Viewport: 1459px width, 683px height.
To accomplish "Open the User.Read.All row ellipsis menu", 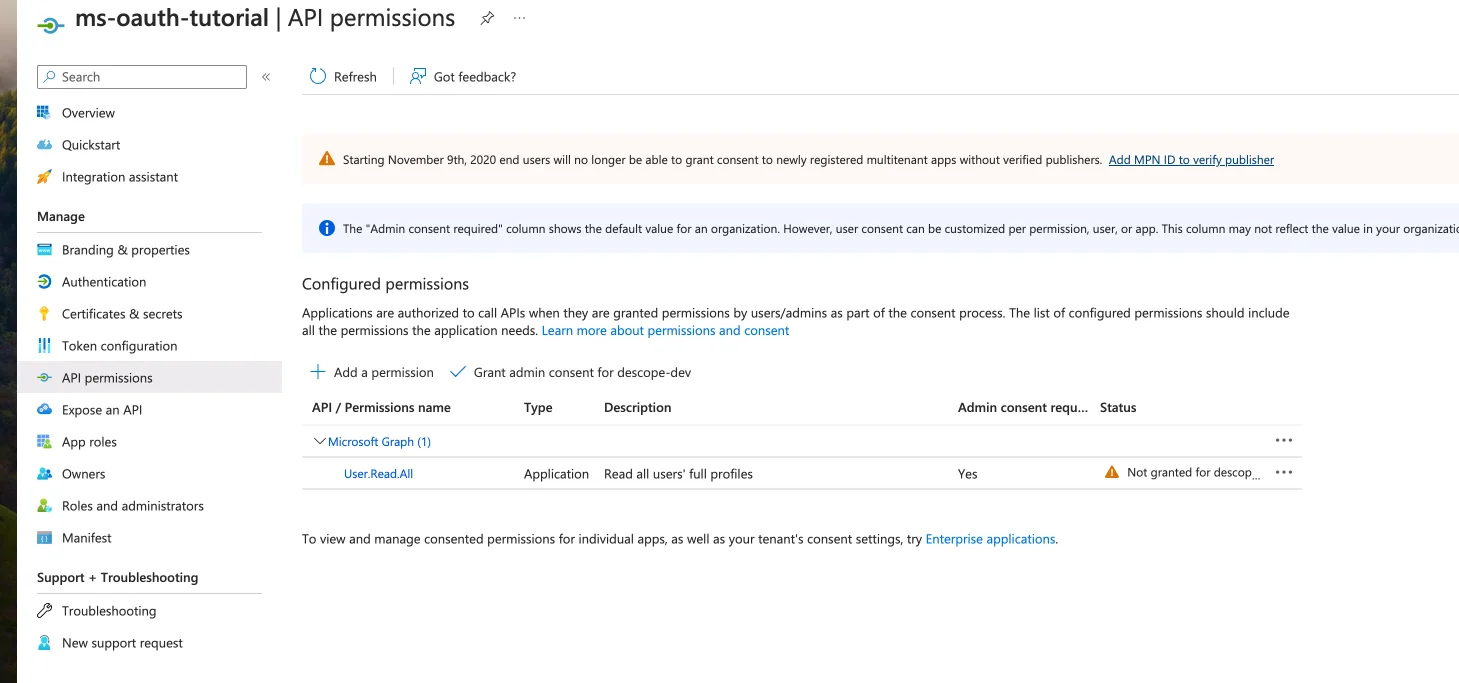I will click(1284, 472).
